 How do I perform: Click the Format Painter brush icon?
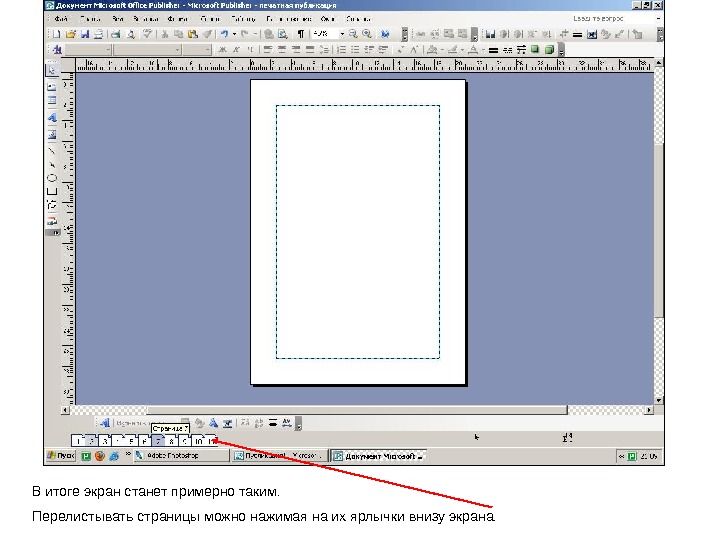tap(208, 34)
